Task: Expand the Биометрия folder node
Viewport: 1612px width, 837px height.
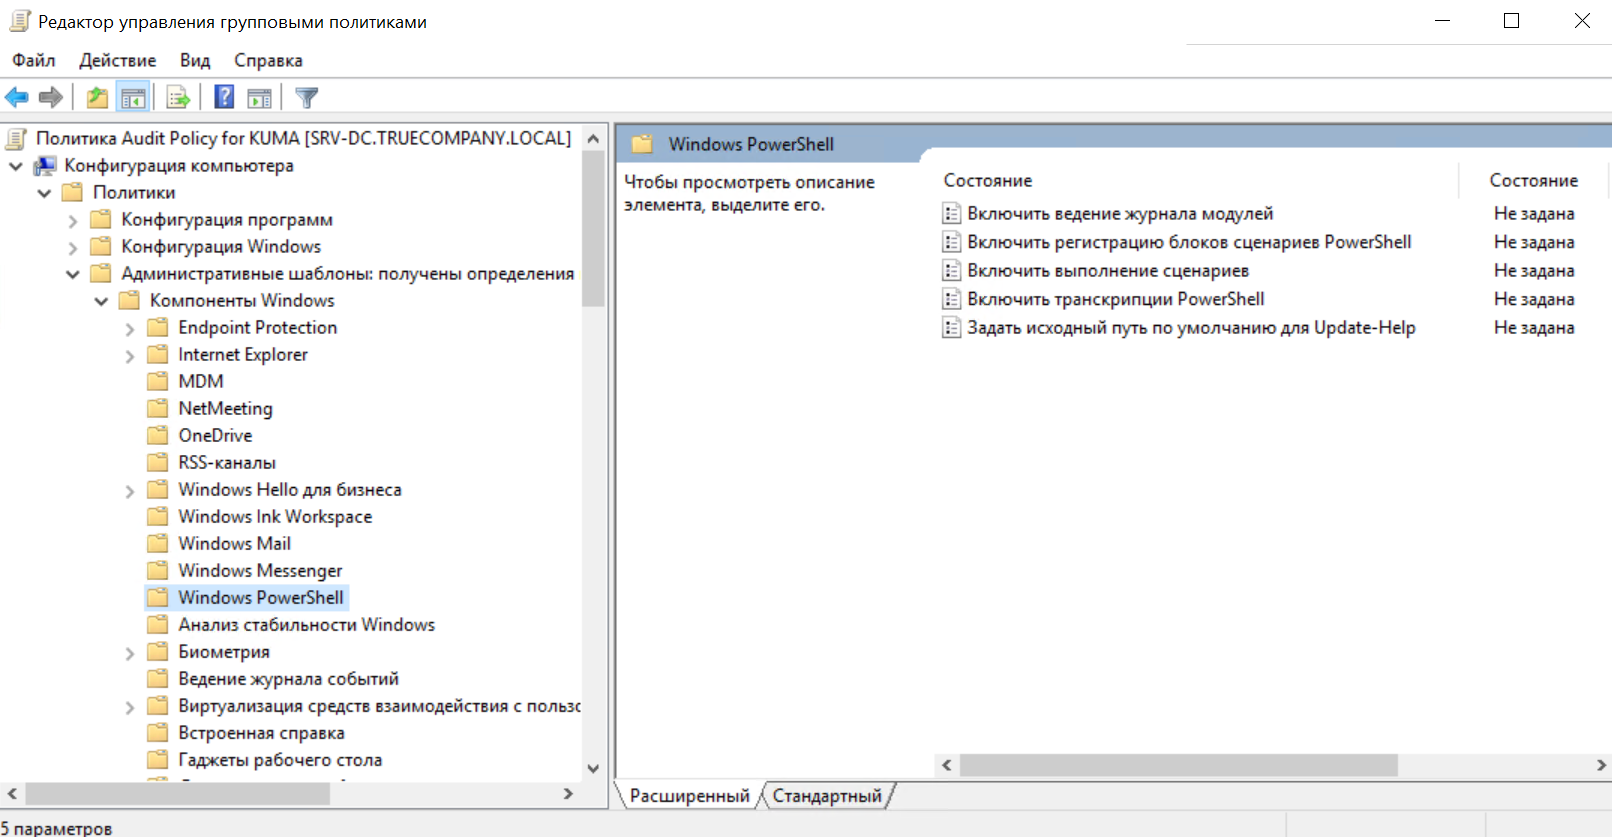Action: point(129,653)
